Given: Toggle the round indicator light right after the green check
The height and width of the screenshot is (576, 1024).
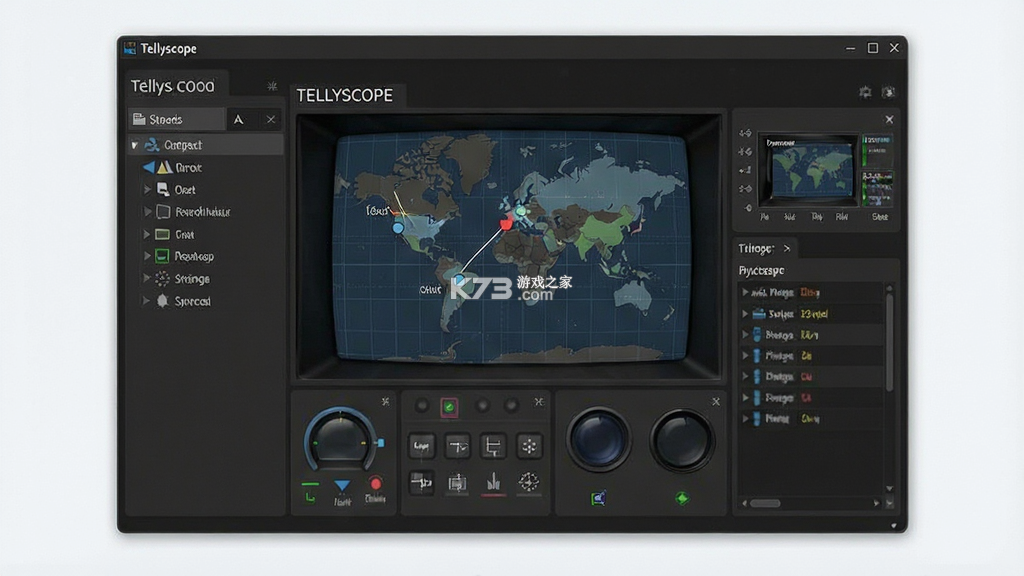Looking at the screenshot, I should 483,406.
